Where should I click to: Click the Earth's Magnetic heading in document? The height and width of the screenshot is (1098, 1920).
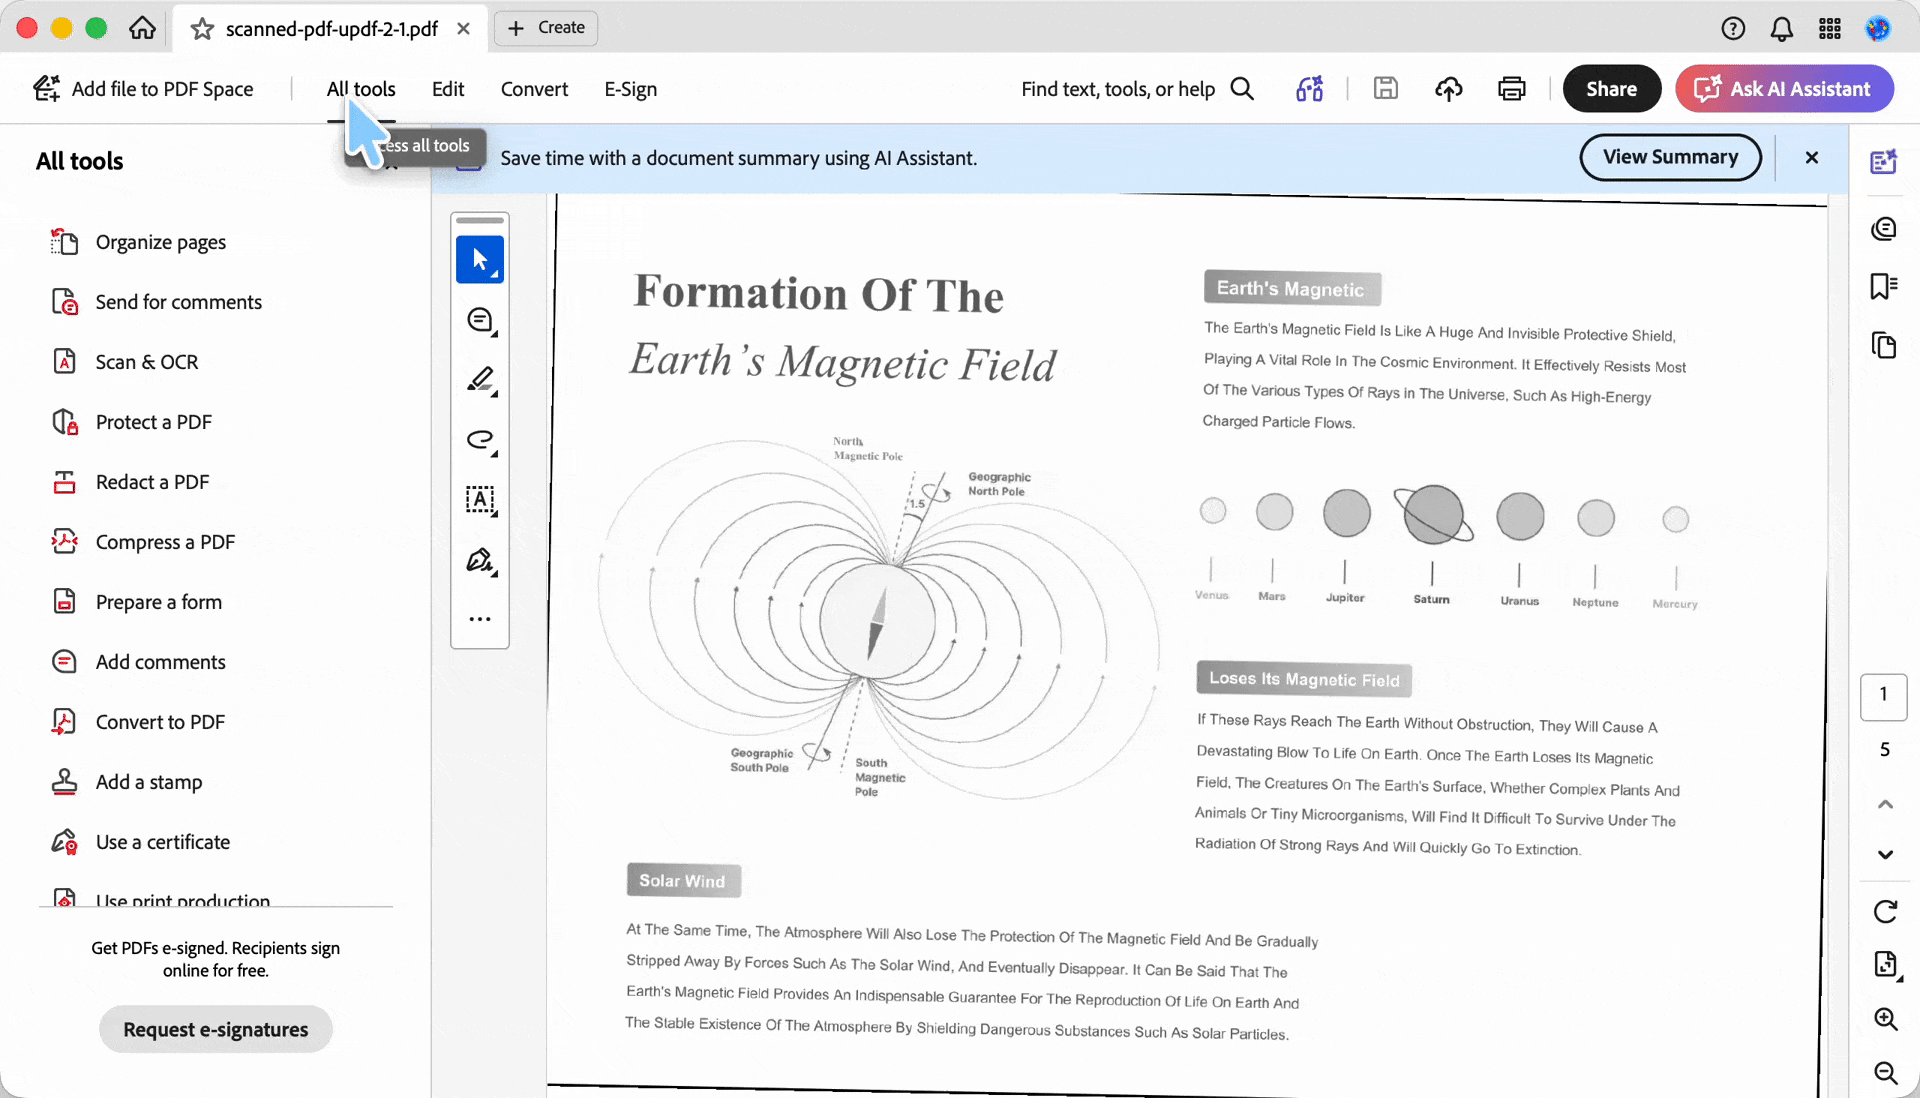[x=1291, y=288]
